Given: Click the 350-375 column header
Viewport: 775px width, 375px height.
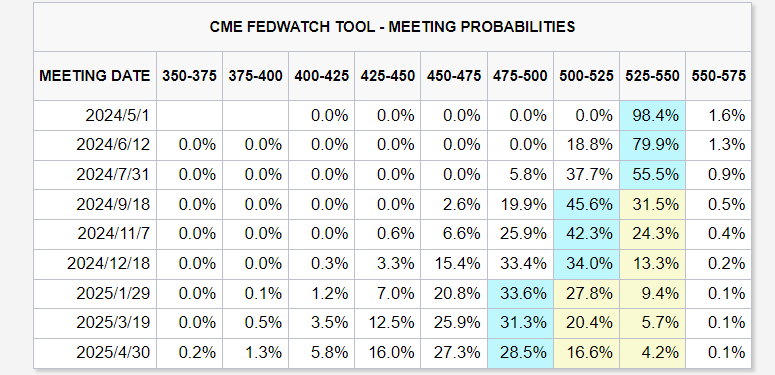Looking at the screenshot, I should (x=189, y=76).
